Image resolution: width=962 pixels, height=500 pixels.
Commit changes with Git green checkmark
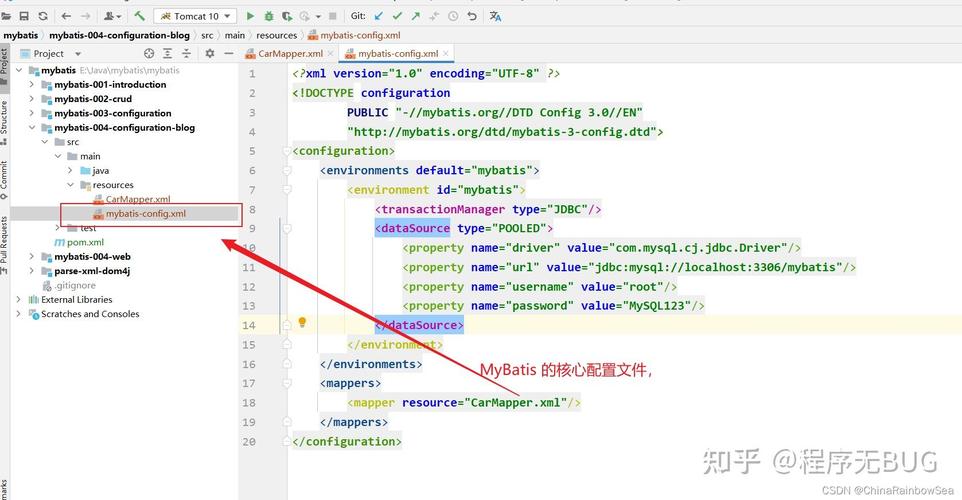tap(398, 16)
